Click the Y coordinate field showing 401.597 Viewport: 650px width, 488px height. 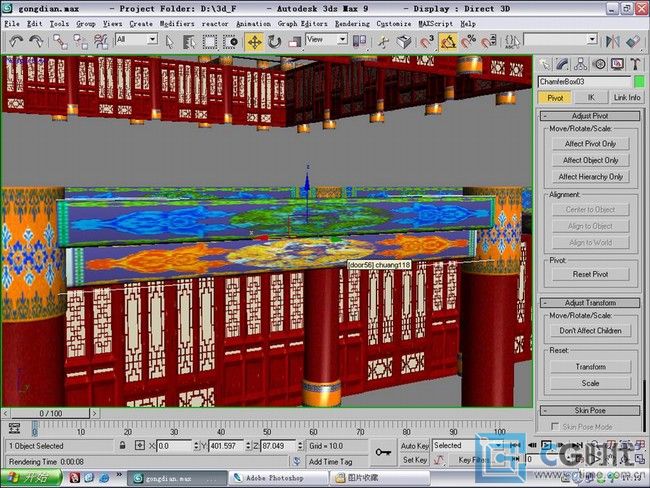click(x=226, y=446)
